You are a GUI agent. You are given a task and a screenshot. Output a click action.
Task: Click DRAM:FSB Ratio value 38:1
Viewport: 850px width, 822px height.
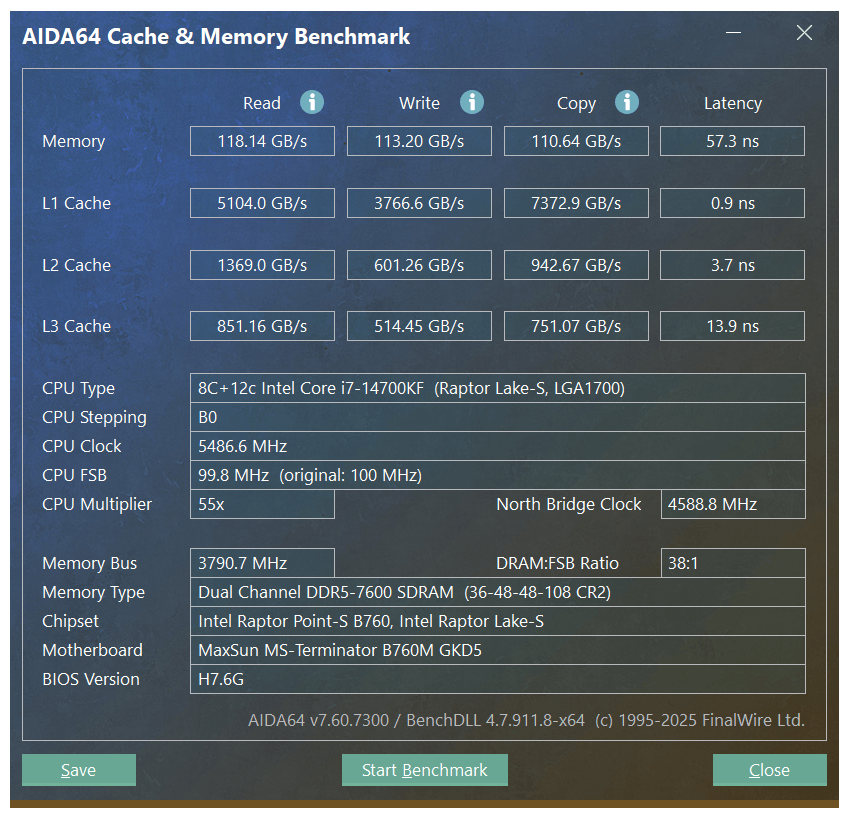coord(733,563)
